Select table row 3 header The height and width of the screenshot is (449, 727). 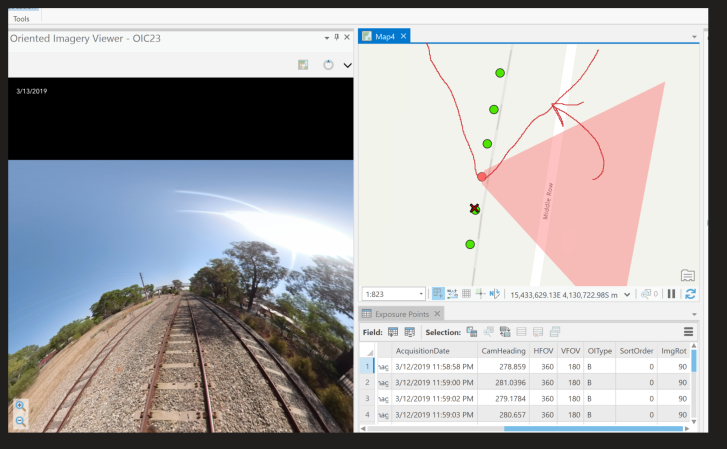click(x=367, y=398)
